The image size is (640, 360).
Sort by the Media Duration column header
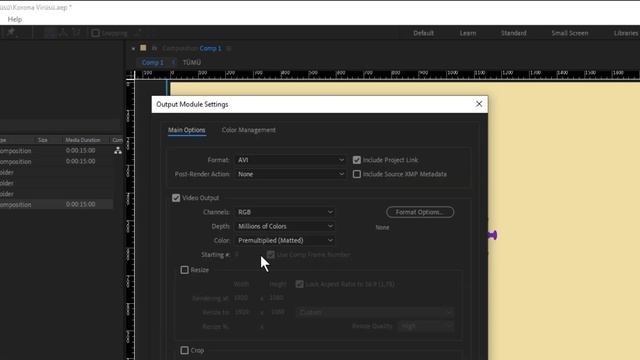tap(83, 140)
